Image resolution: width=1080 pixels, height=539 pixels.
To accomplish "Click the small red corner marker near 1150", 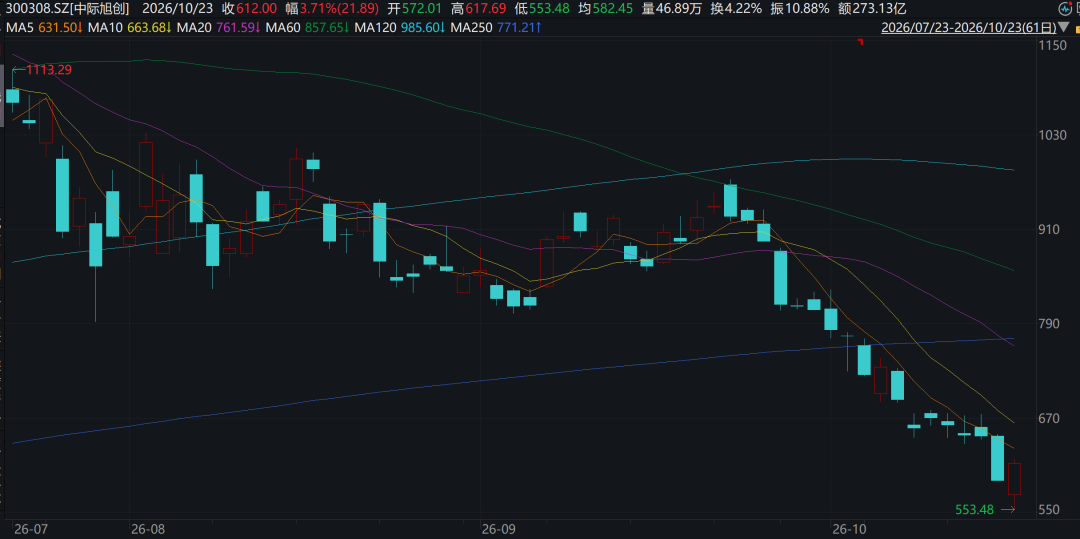I will pyautogui.click(x=860, y=43).
